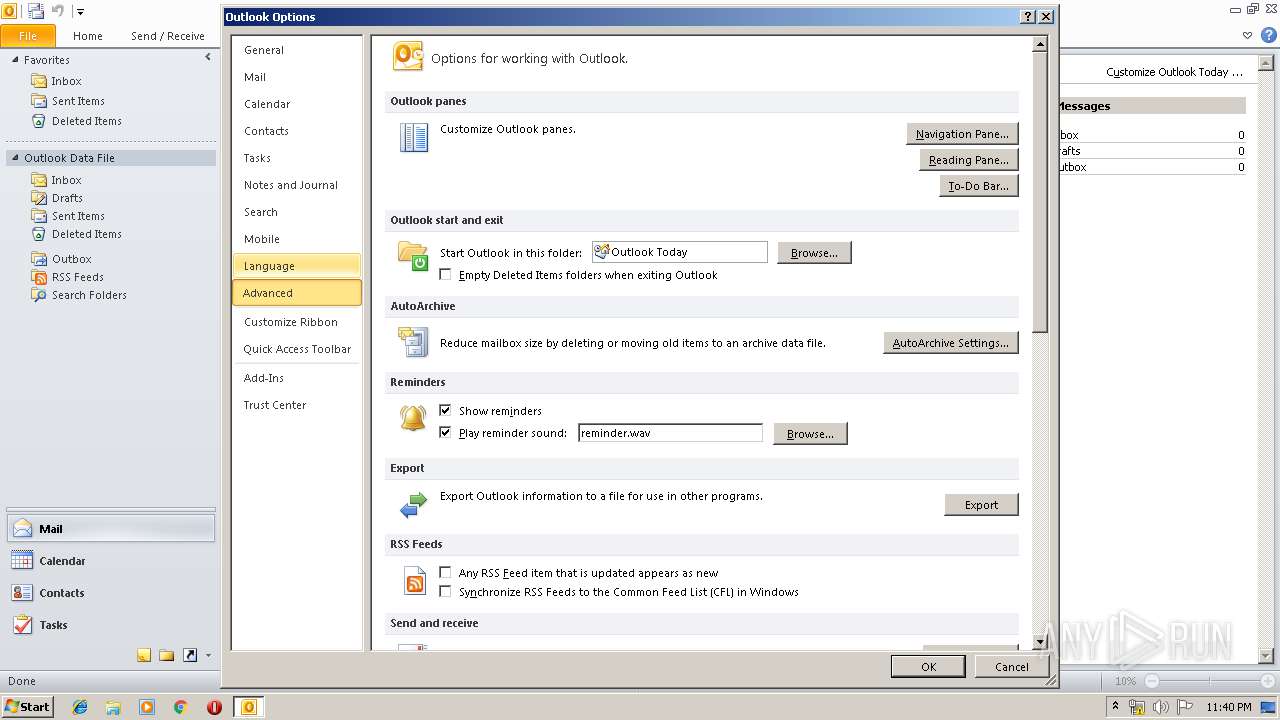The width and height of the screenshot is (1280, 720).
Task: Open the File tab
Action: pos(28,35)
